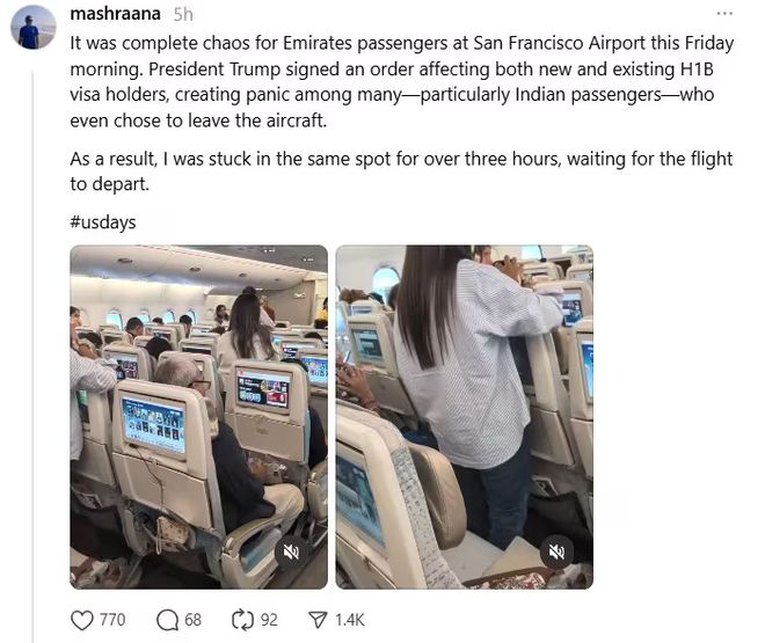This screenshot has width=765, height=643.
Task: Repost using the circular arrows icon
Action: click(x=242, y=620)
